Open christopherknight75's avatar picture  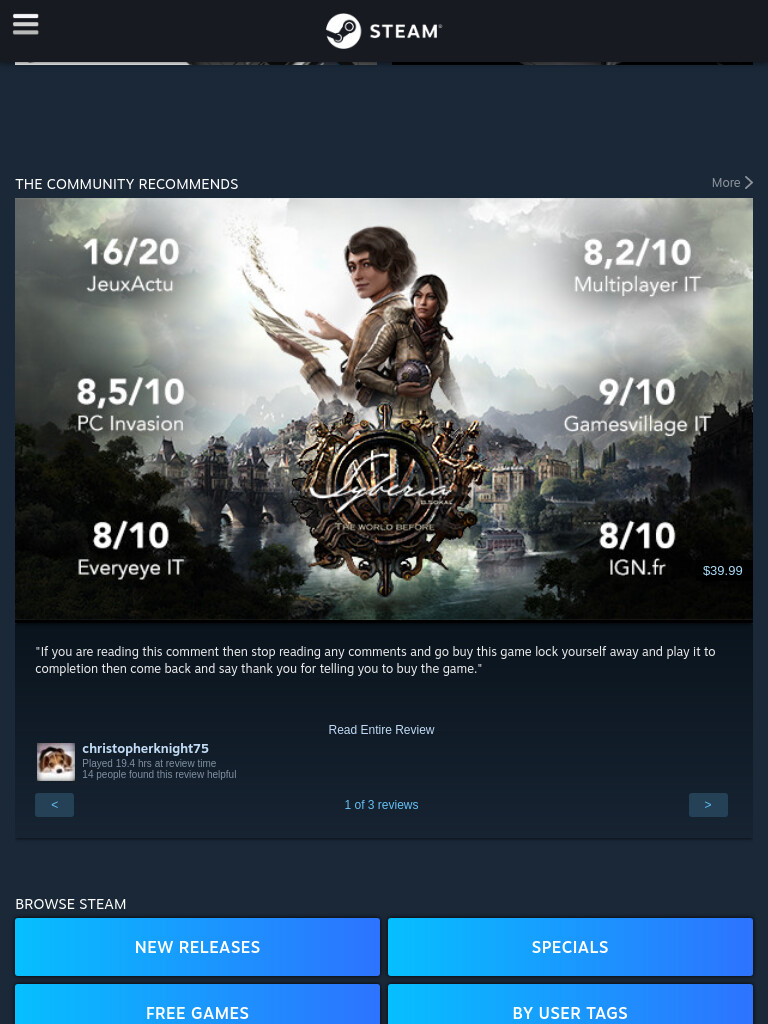click(x=56, y=761)
